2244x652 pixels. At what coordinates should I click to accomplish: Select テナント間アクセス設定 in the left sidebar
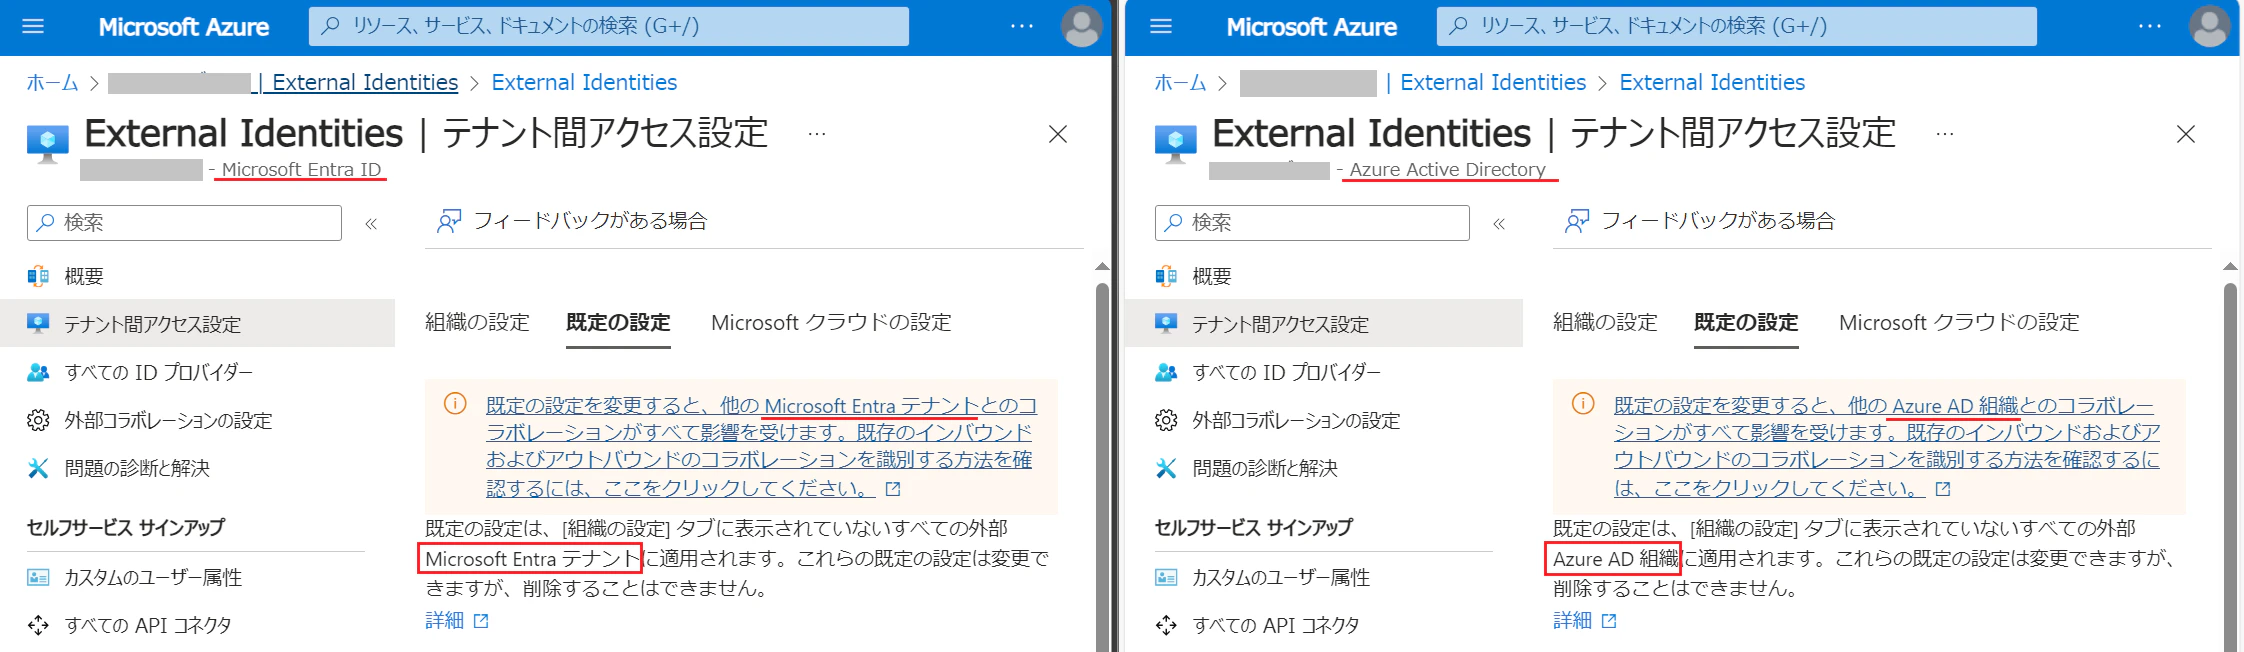[198, 324]
